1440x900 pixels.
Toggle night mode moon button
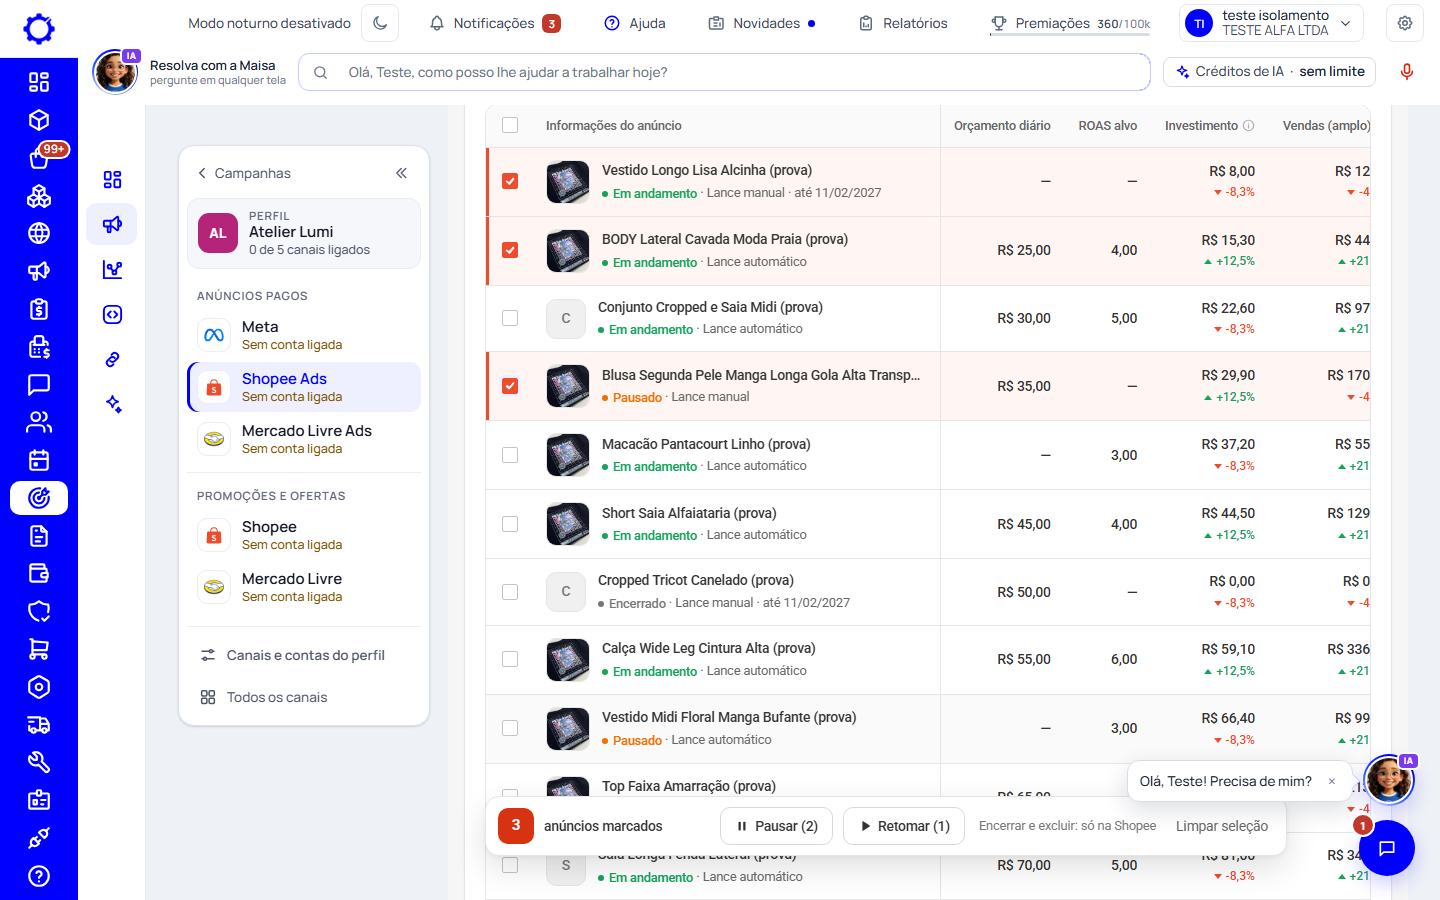[x=380, y=23]
